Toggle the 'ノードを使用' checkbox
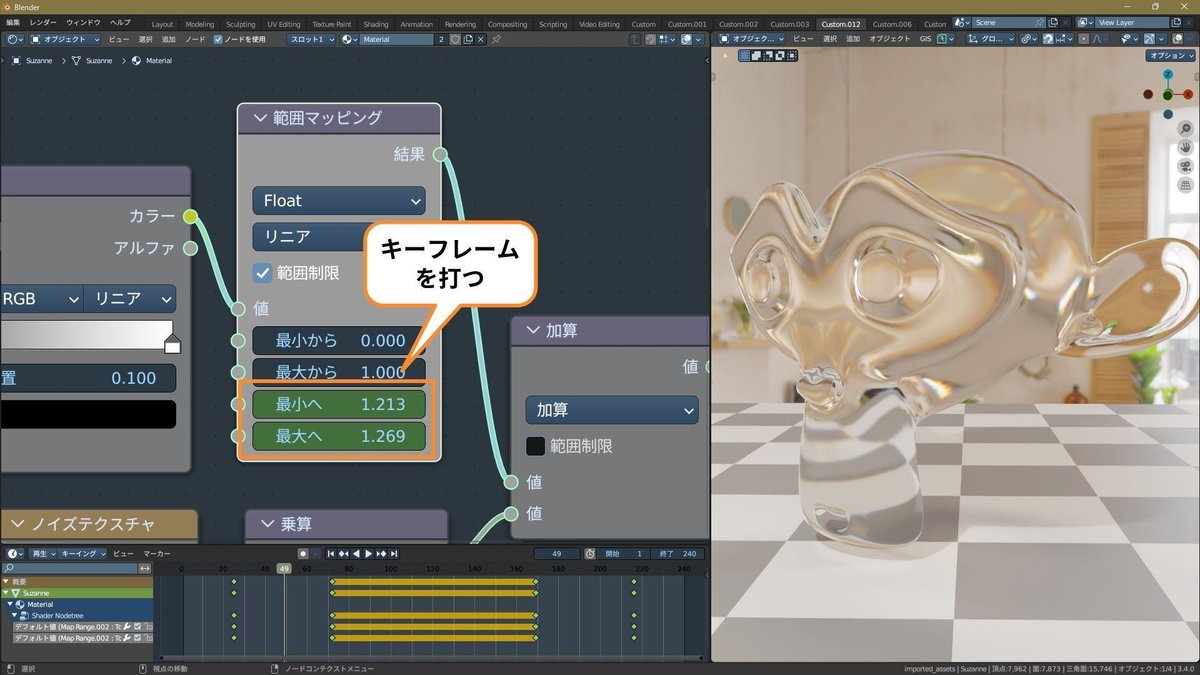Screen dimensions: 1200x675 [218, 39]
